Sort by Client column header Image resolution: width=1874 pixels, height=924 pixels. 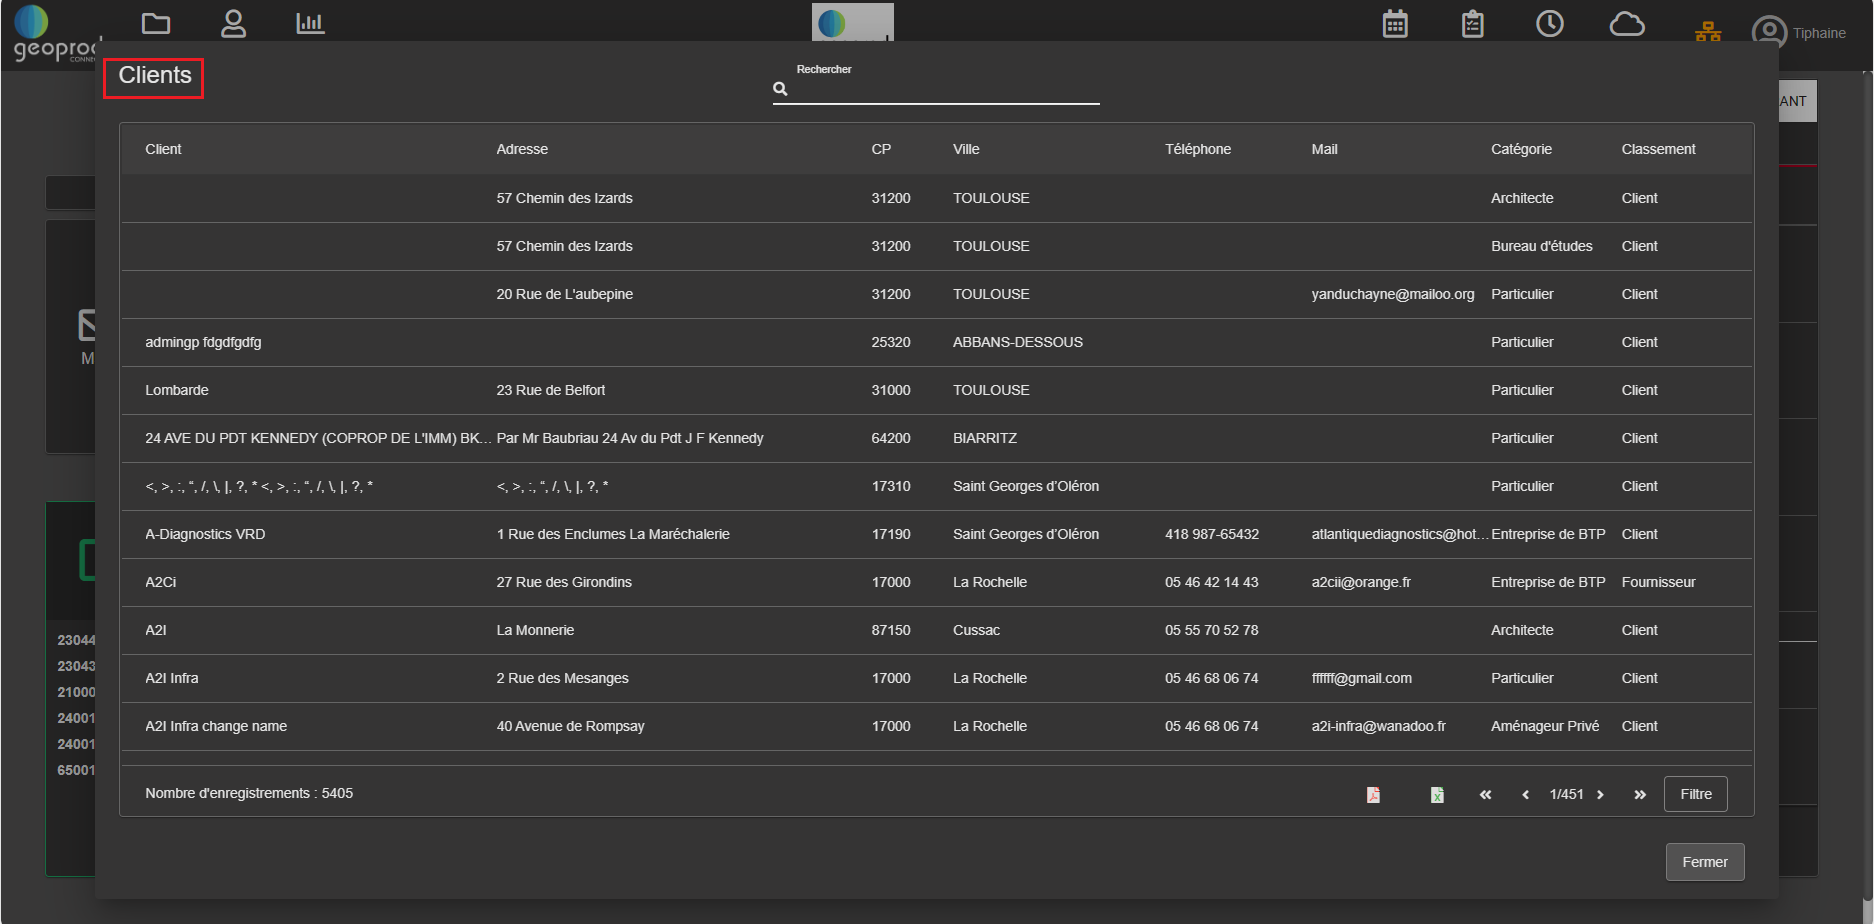click(x=163, y=149)
